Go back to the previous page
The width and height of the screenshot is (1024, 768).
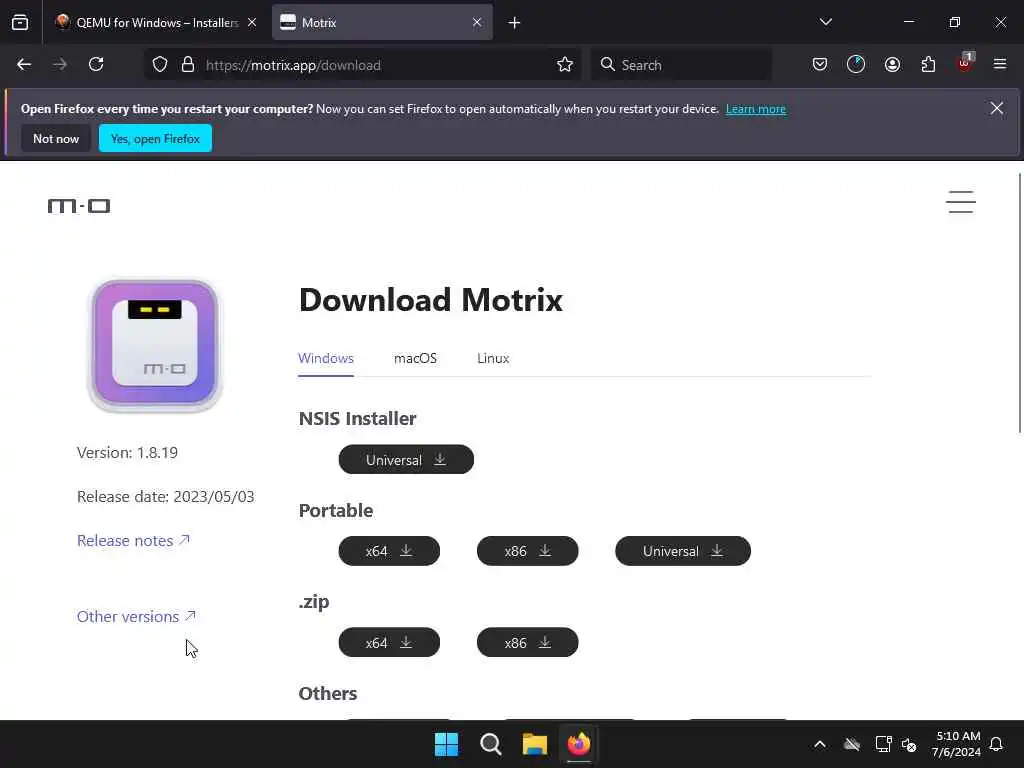[24, 65]
